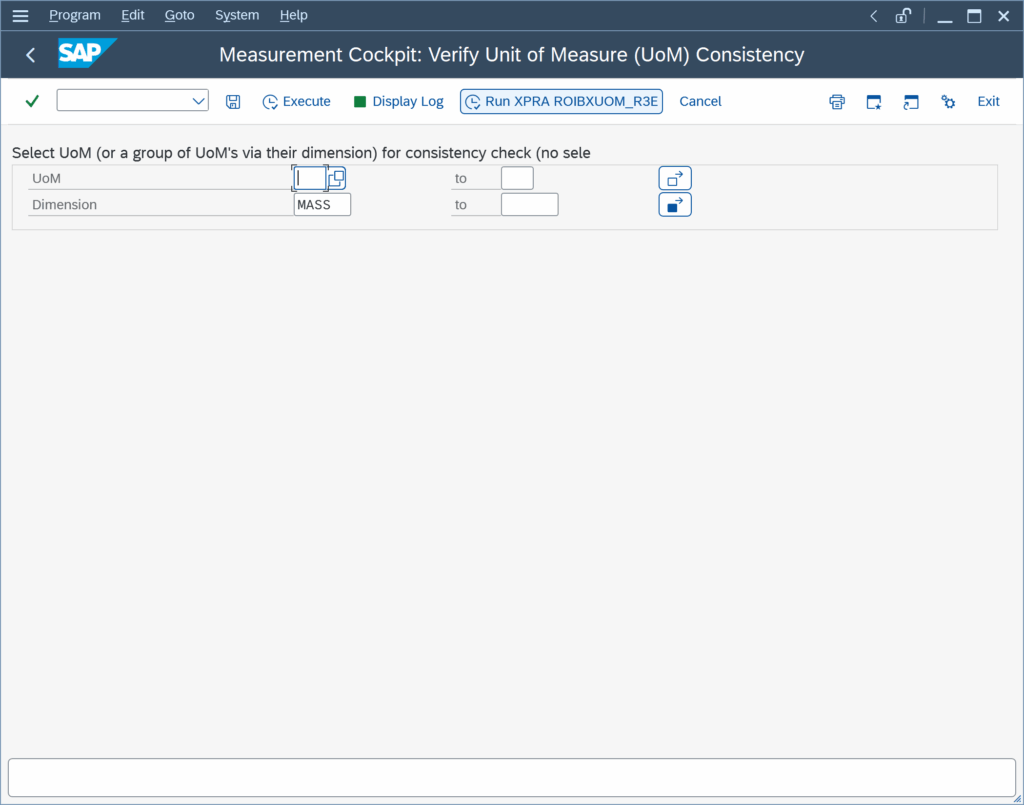Screen dimensions: 1024x805
Task: Expand the transaction command field dropdown
Action: [197, 101]
